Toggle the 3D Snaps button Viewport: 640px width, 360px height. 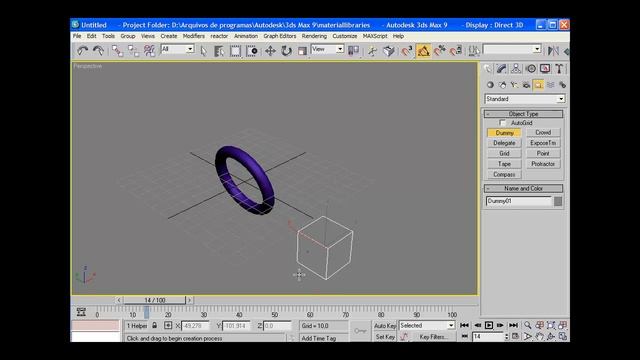(x=407, y=51)
